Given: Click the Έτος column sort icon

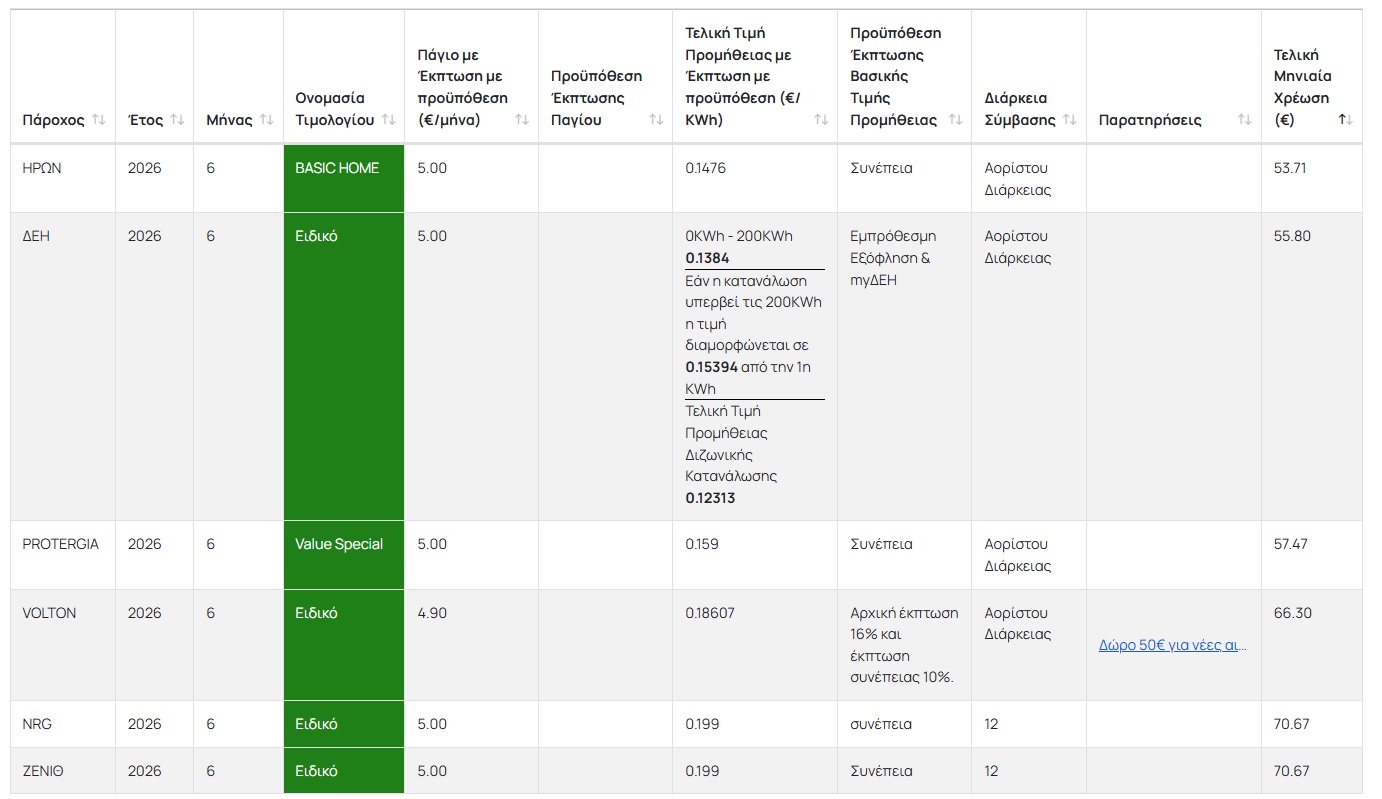Looking at the screenshot, I should (x=177, y=120).
